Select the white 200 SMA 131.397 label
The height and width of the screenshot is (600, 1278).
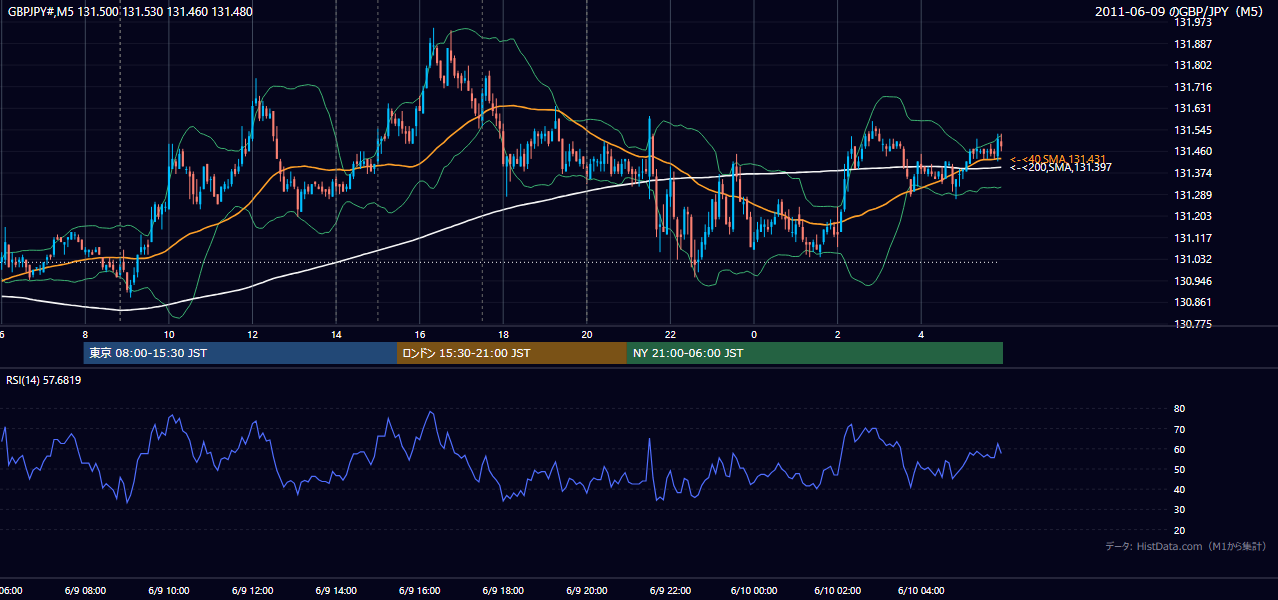pos(1059,168)
